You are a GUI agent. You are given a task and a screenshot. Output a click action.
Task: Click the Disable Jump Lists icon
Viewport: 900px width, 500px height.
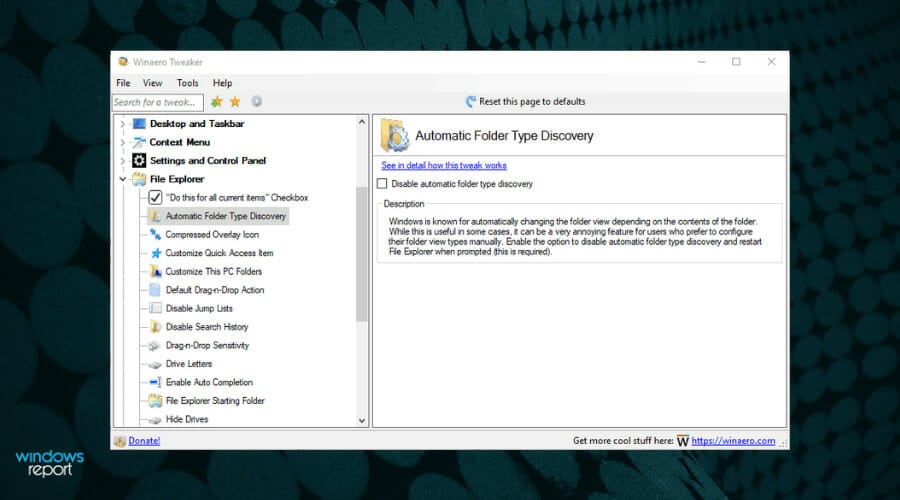(x=155, y=308)
